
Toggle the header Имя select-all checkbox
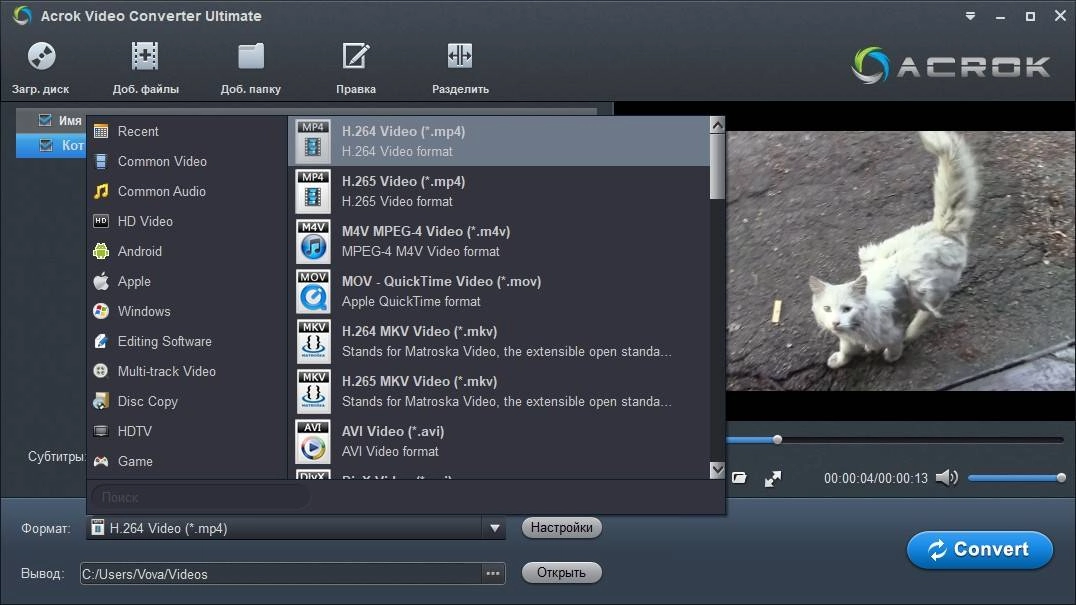click(45, 120)
